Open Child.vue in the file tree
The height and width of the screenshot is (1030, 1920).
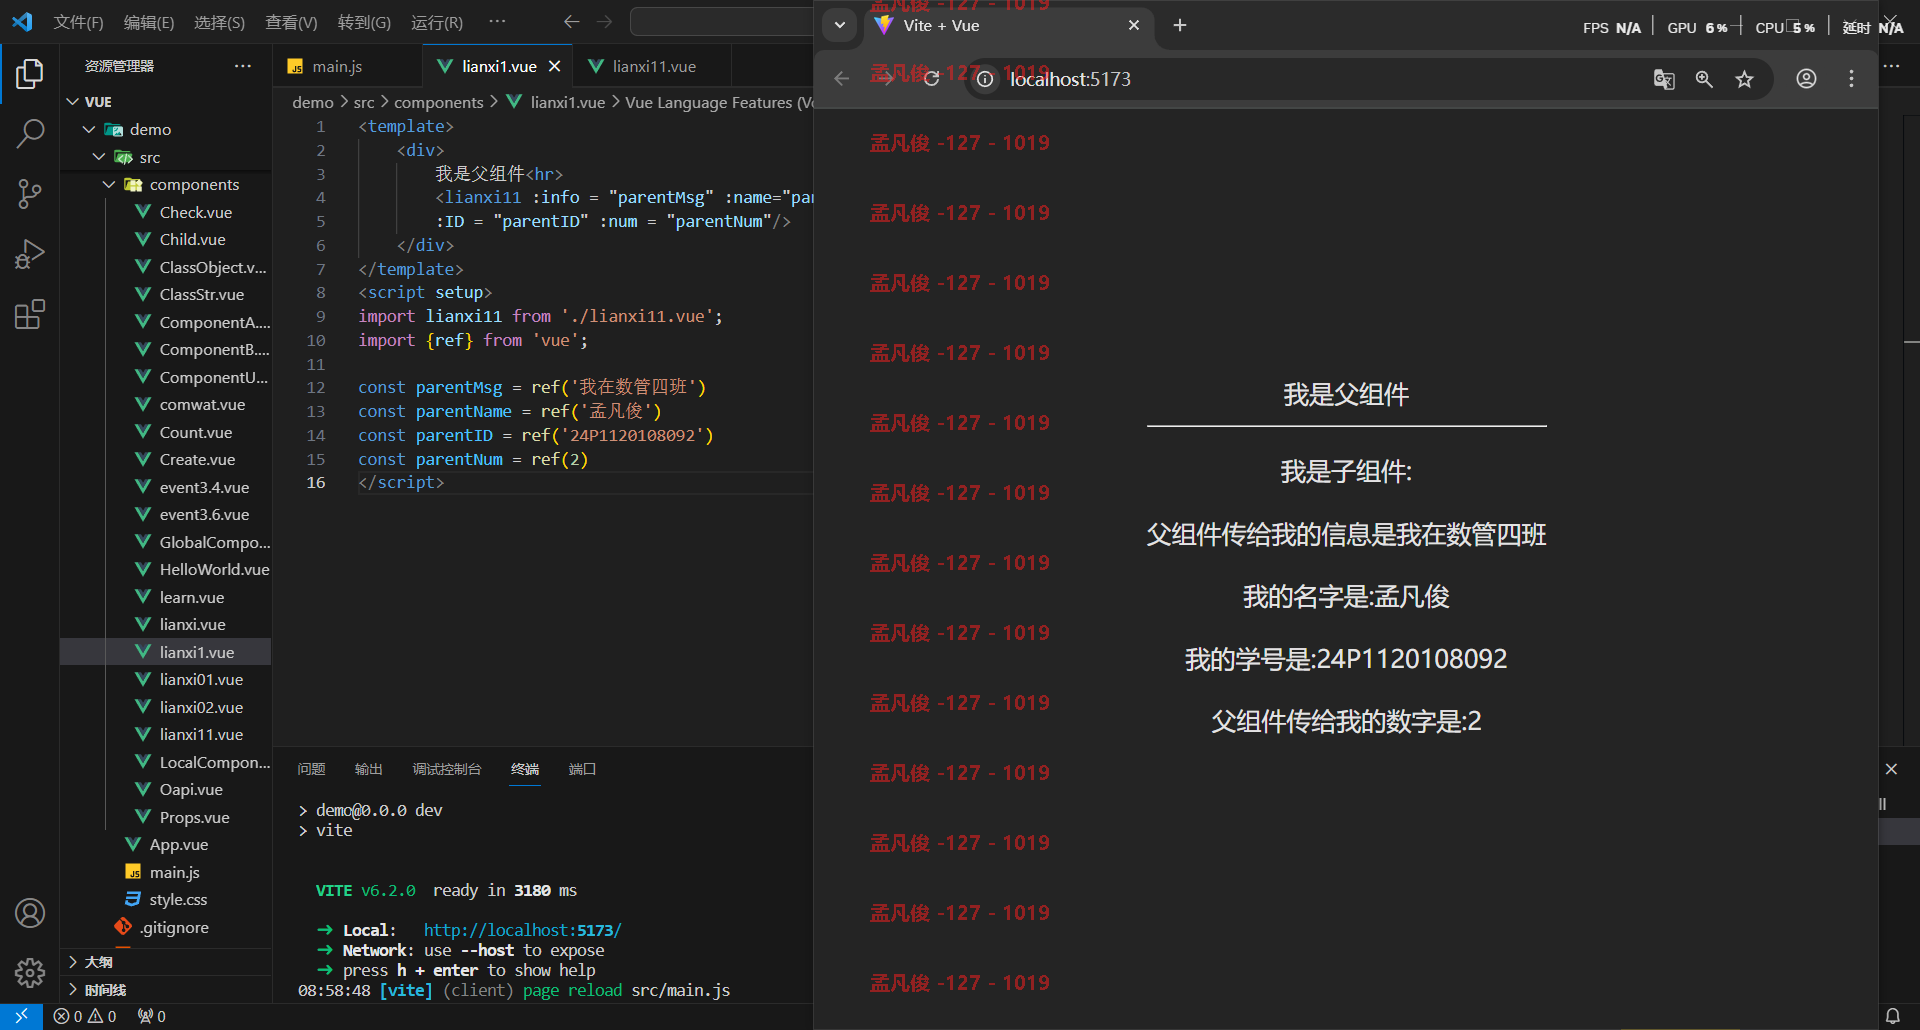[x=192, y=239]
